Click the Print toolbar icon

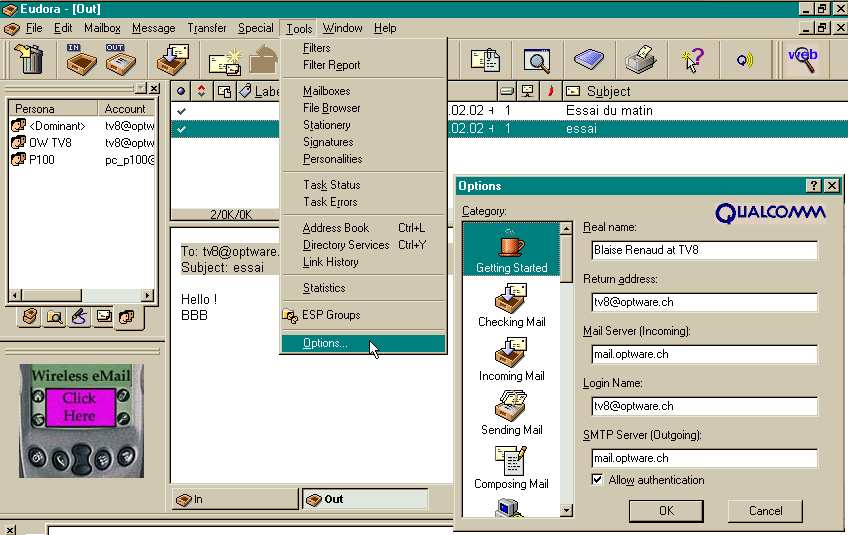point(640,59)
